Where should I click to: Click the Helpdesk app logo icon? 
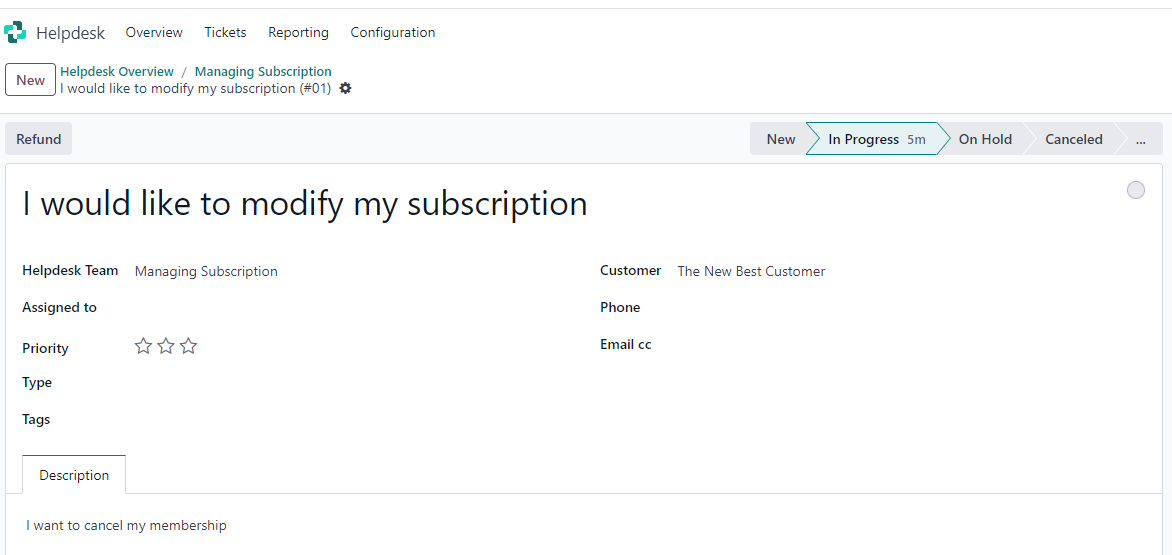pos(15,32)
